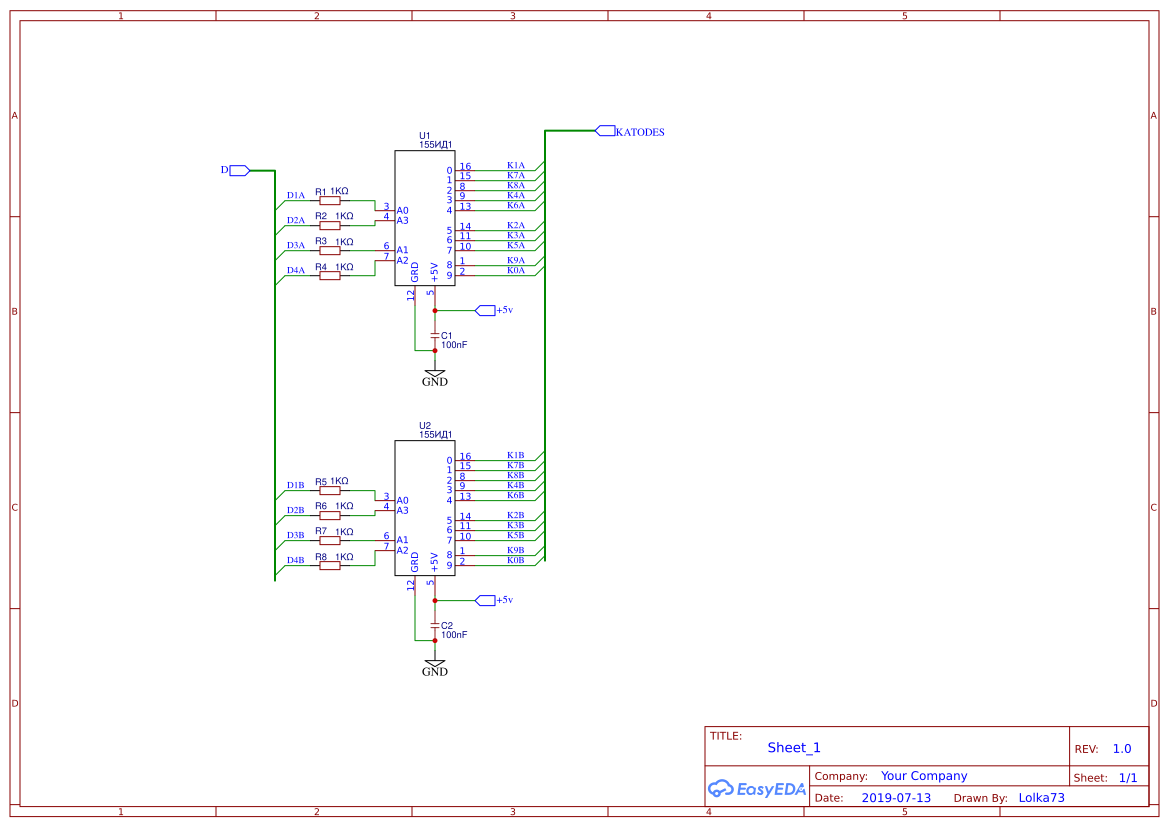Viewport: 1169px width, 827px height.
Task: Click the Sheet_1 title text
Action: 793,748
